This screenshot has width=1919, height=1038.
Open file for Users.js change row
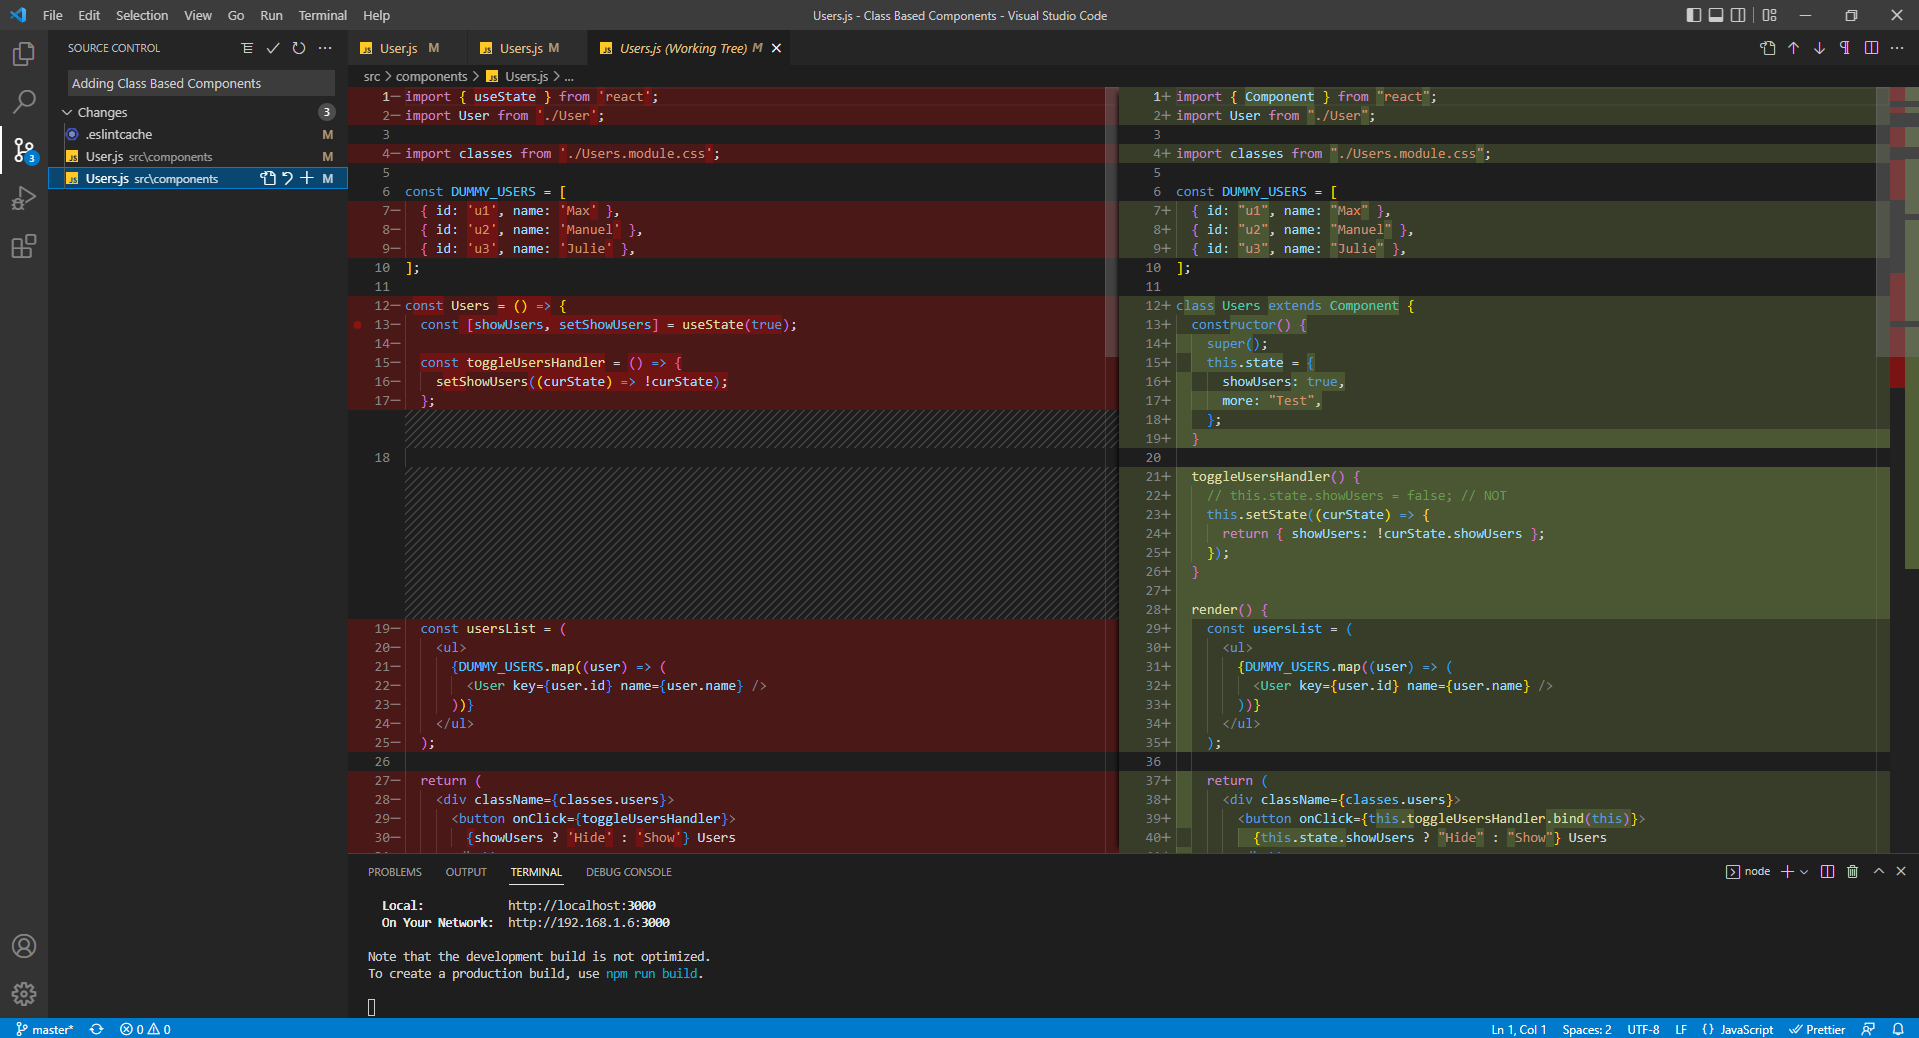[x=268, y=178]
